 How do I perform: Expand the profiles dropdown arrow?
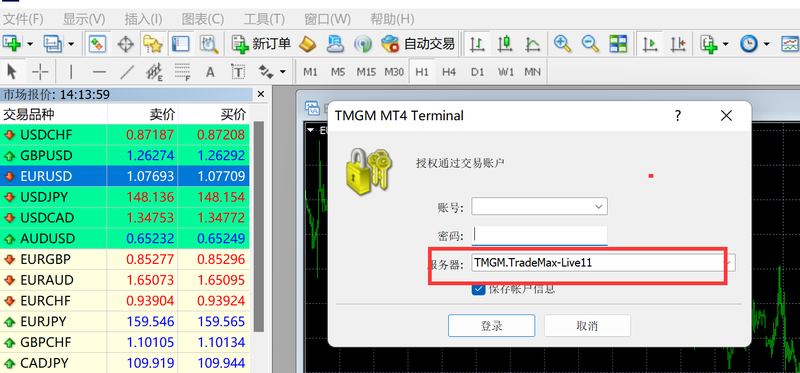tap(70, 44)
